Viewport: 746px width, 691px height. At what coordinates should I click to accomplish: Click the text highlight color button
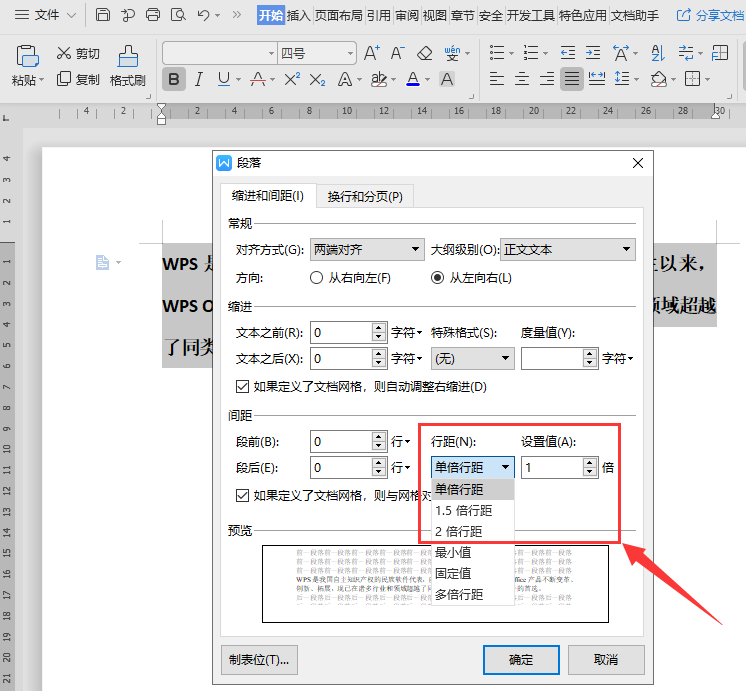tap(379, 79)
